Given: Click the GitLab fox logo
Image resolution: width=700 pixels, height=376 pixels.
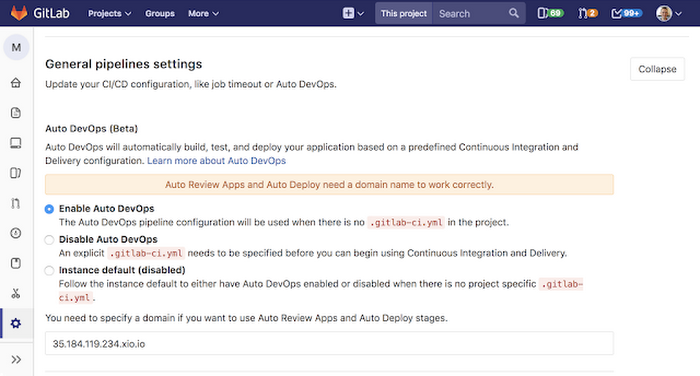Looking at the screenshot, I should coord(19,13).
